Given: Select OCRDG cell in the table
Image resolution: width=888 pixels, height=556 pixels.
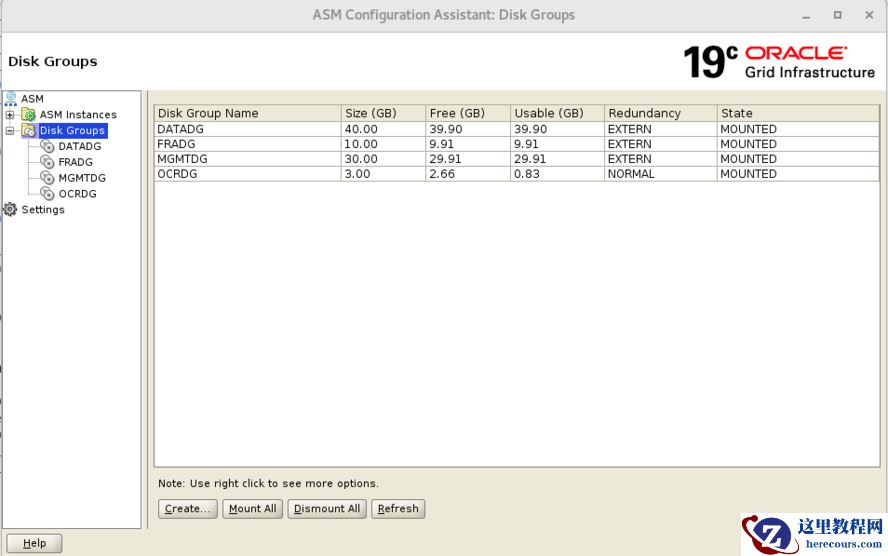Looking at the screenshot, I should click(247, 174).
